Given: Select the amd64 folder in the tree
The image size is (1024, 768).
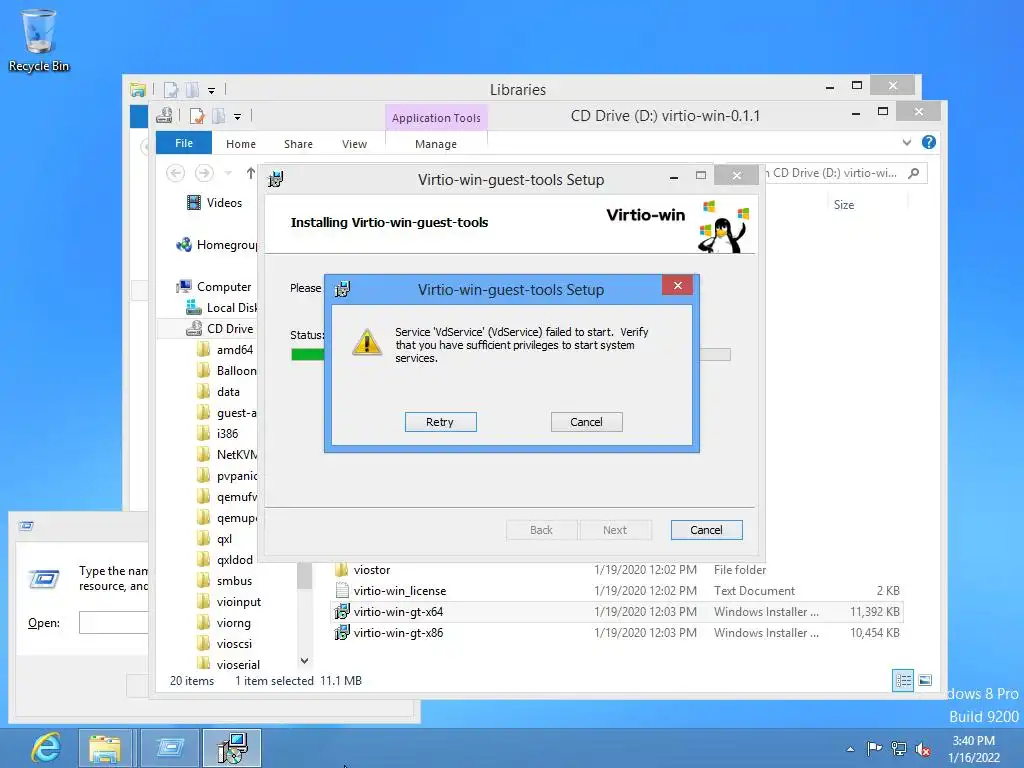Looking at the screenshot, I should [x=225, y=349].
